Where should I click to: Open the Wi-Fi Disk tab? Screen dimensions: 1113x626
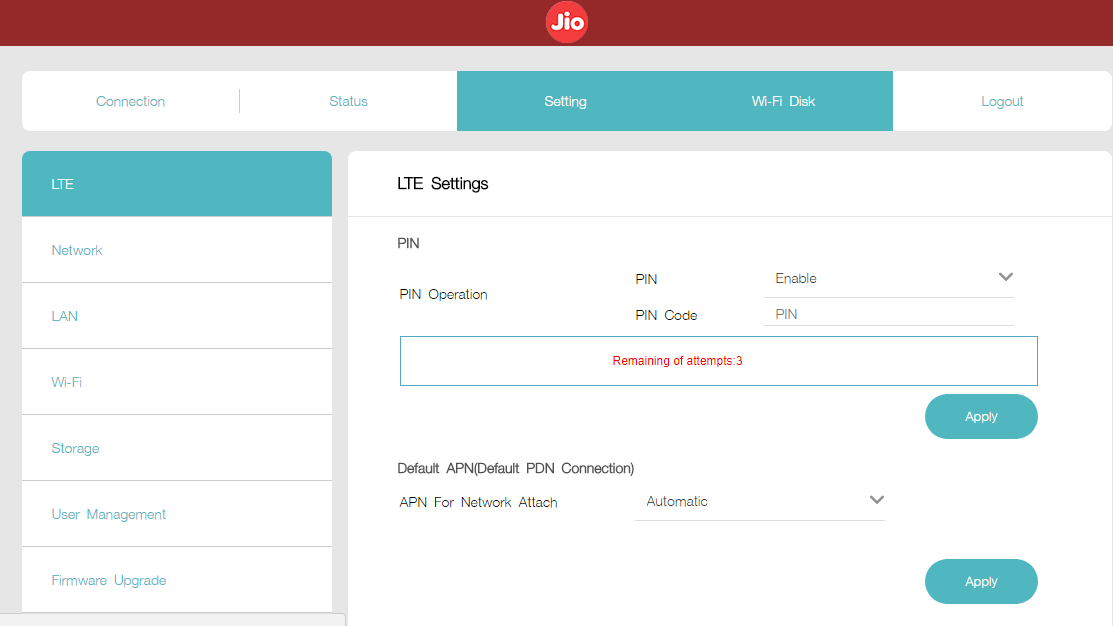[784, 101]
